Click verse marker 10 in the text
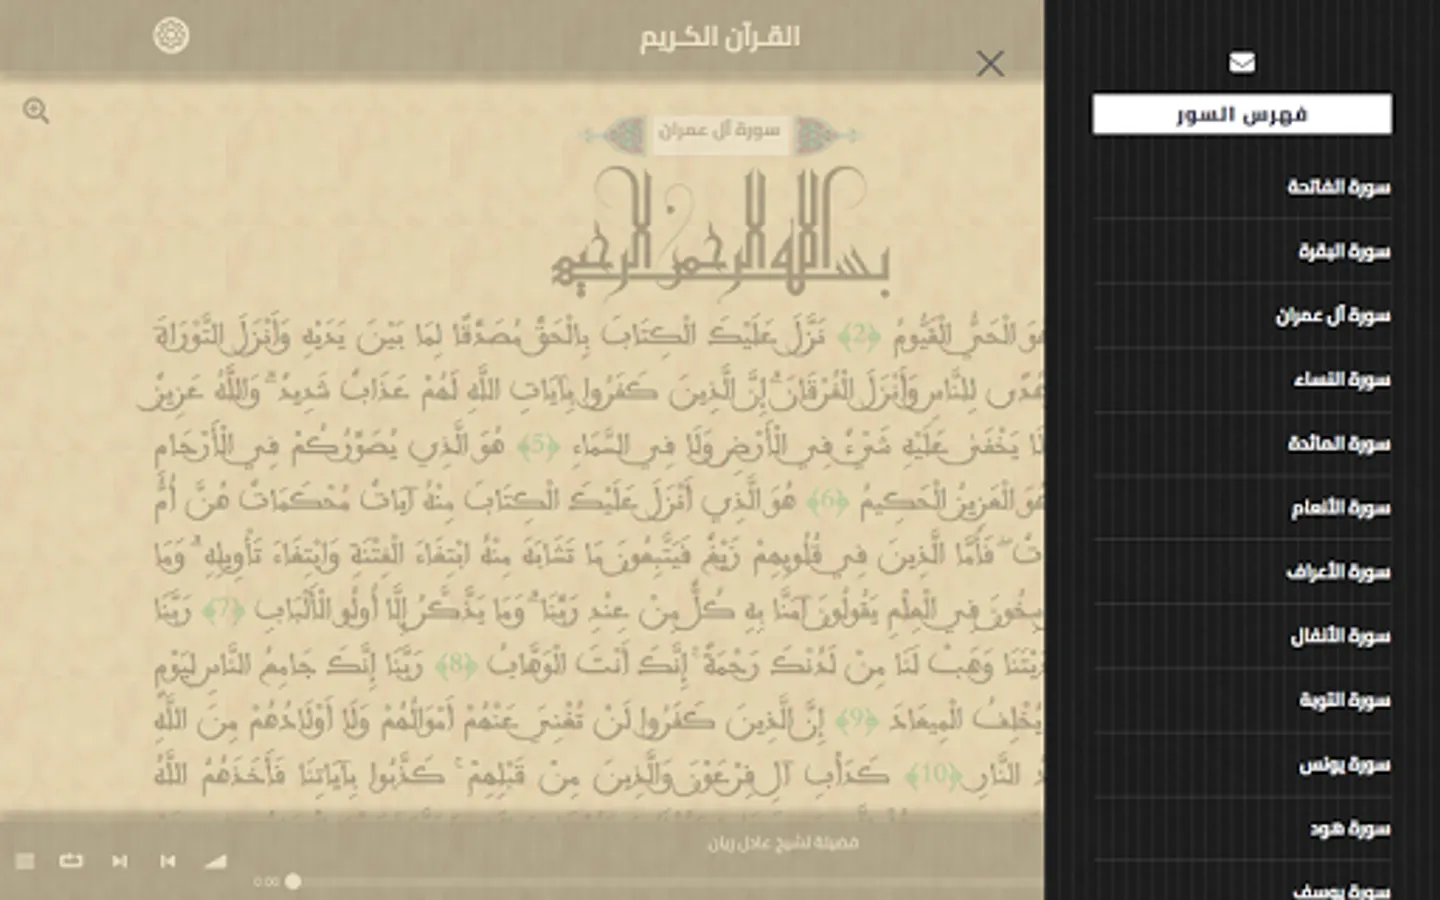Screen dimensions: 1440x900 point(934,774)
